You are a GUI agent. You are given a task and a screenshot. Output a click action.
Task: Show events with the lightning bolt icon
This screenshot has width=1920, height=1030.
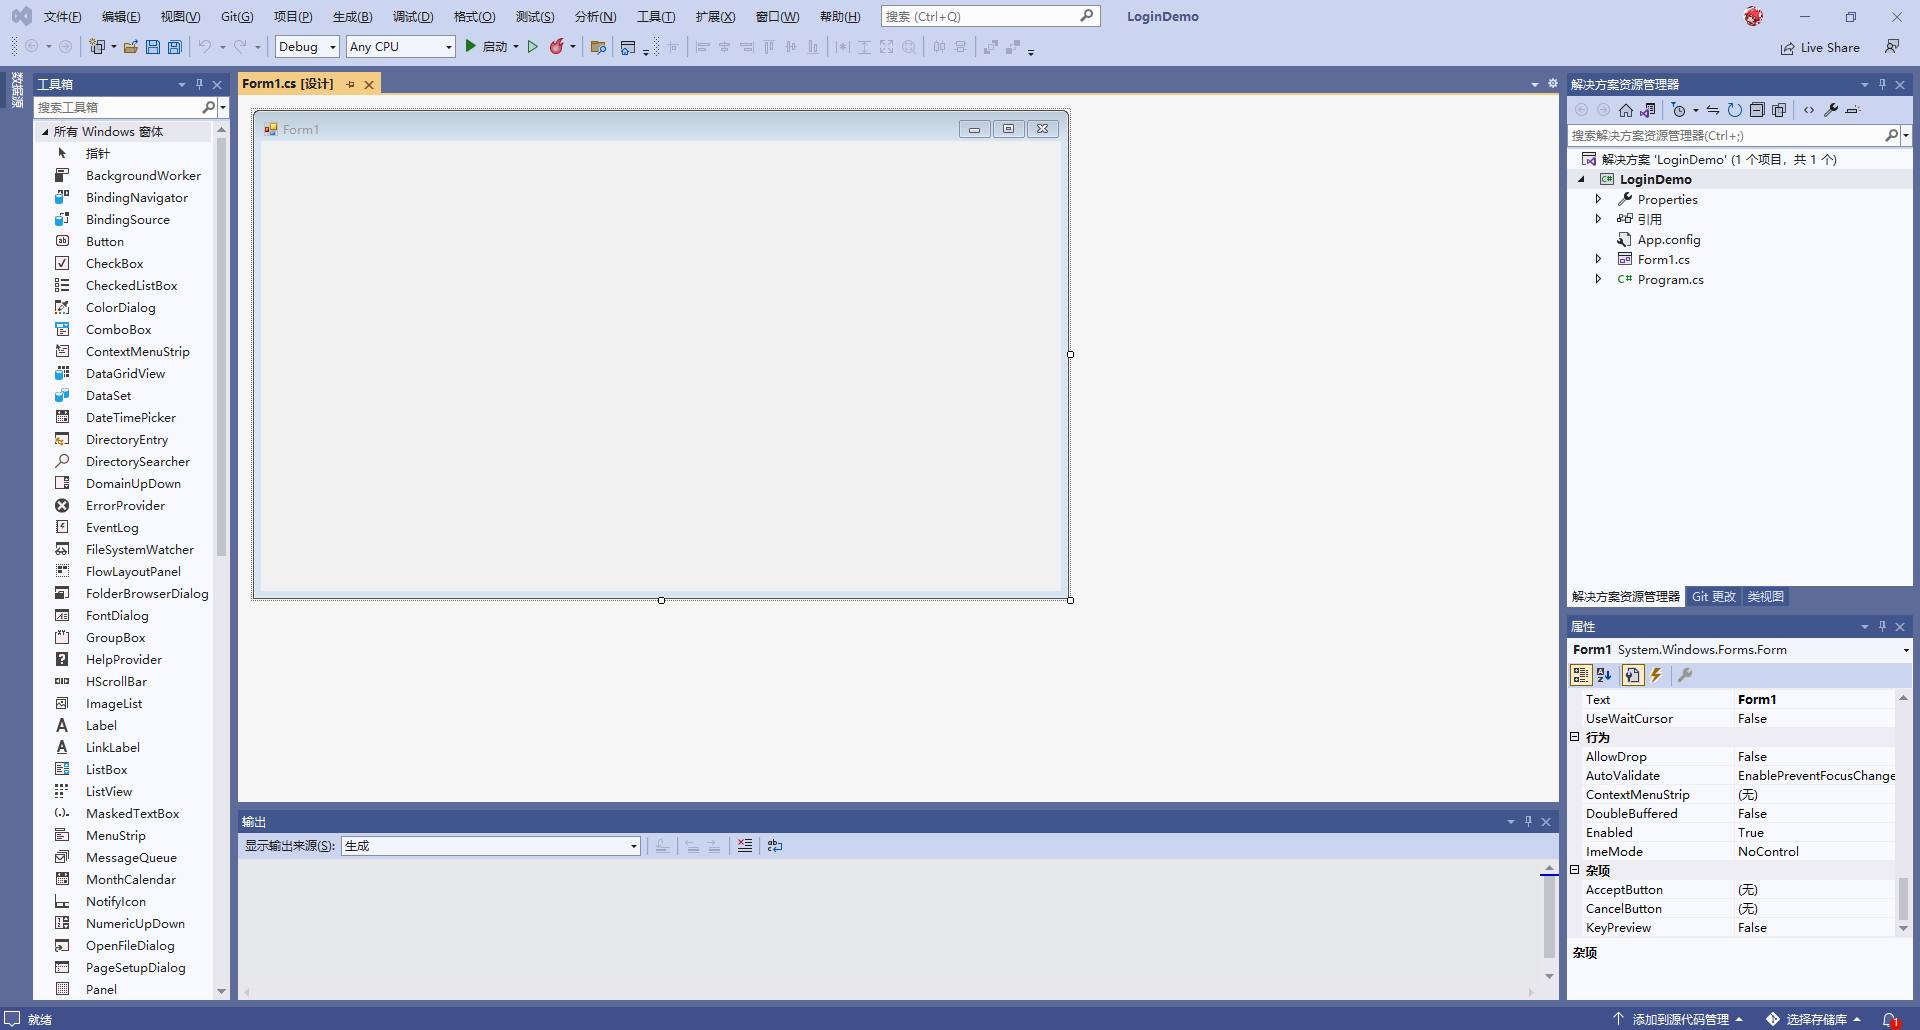pyautogui.click(x=1656, y=675)
